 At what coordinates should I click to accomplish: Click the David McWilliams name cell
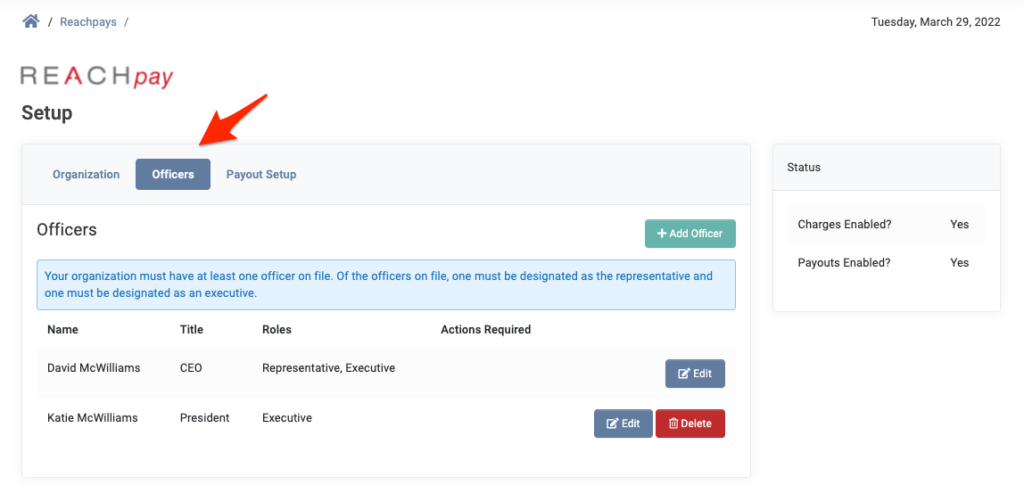pos(93,368)
